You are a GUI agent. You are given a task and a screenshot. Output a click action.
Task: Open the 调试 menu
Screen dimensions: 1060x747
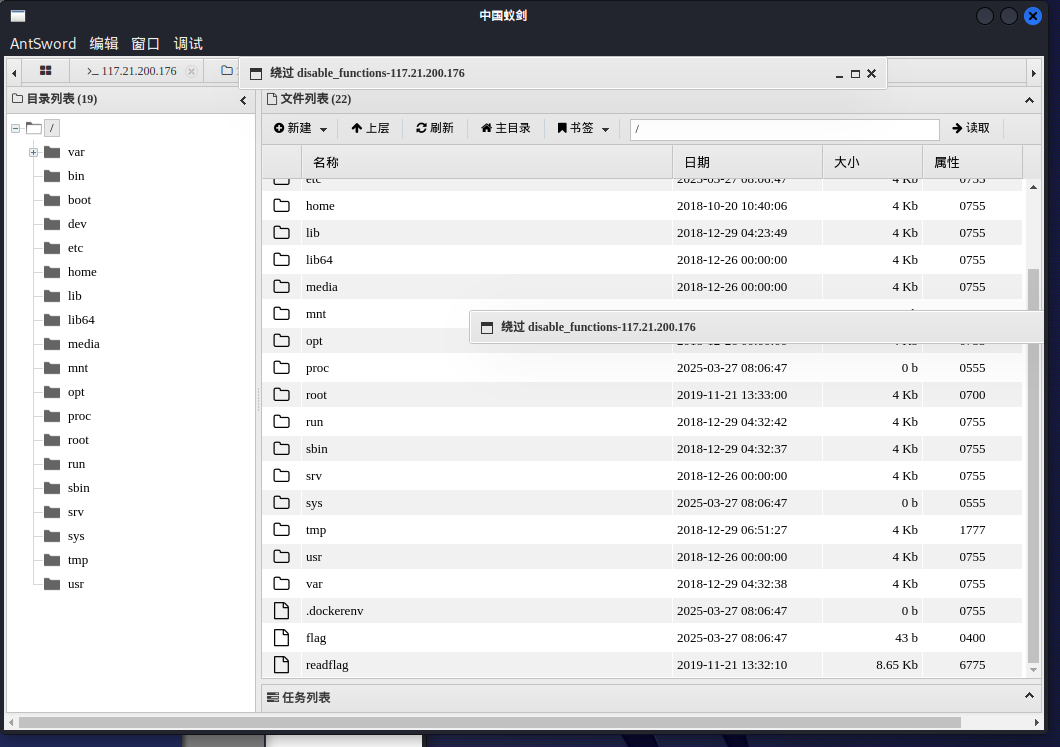click(188, 44)
